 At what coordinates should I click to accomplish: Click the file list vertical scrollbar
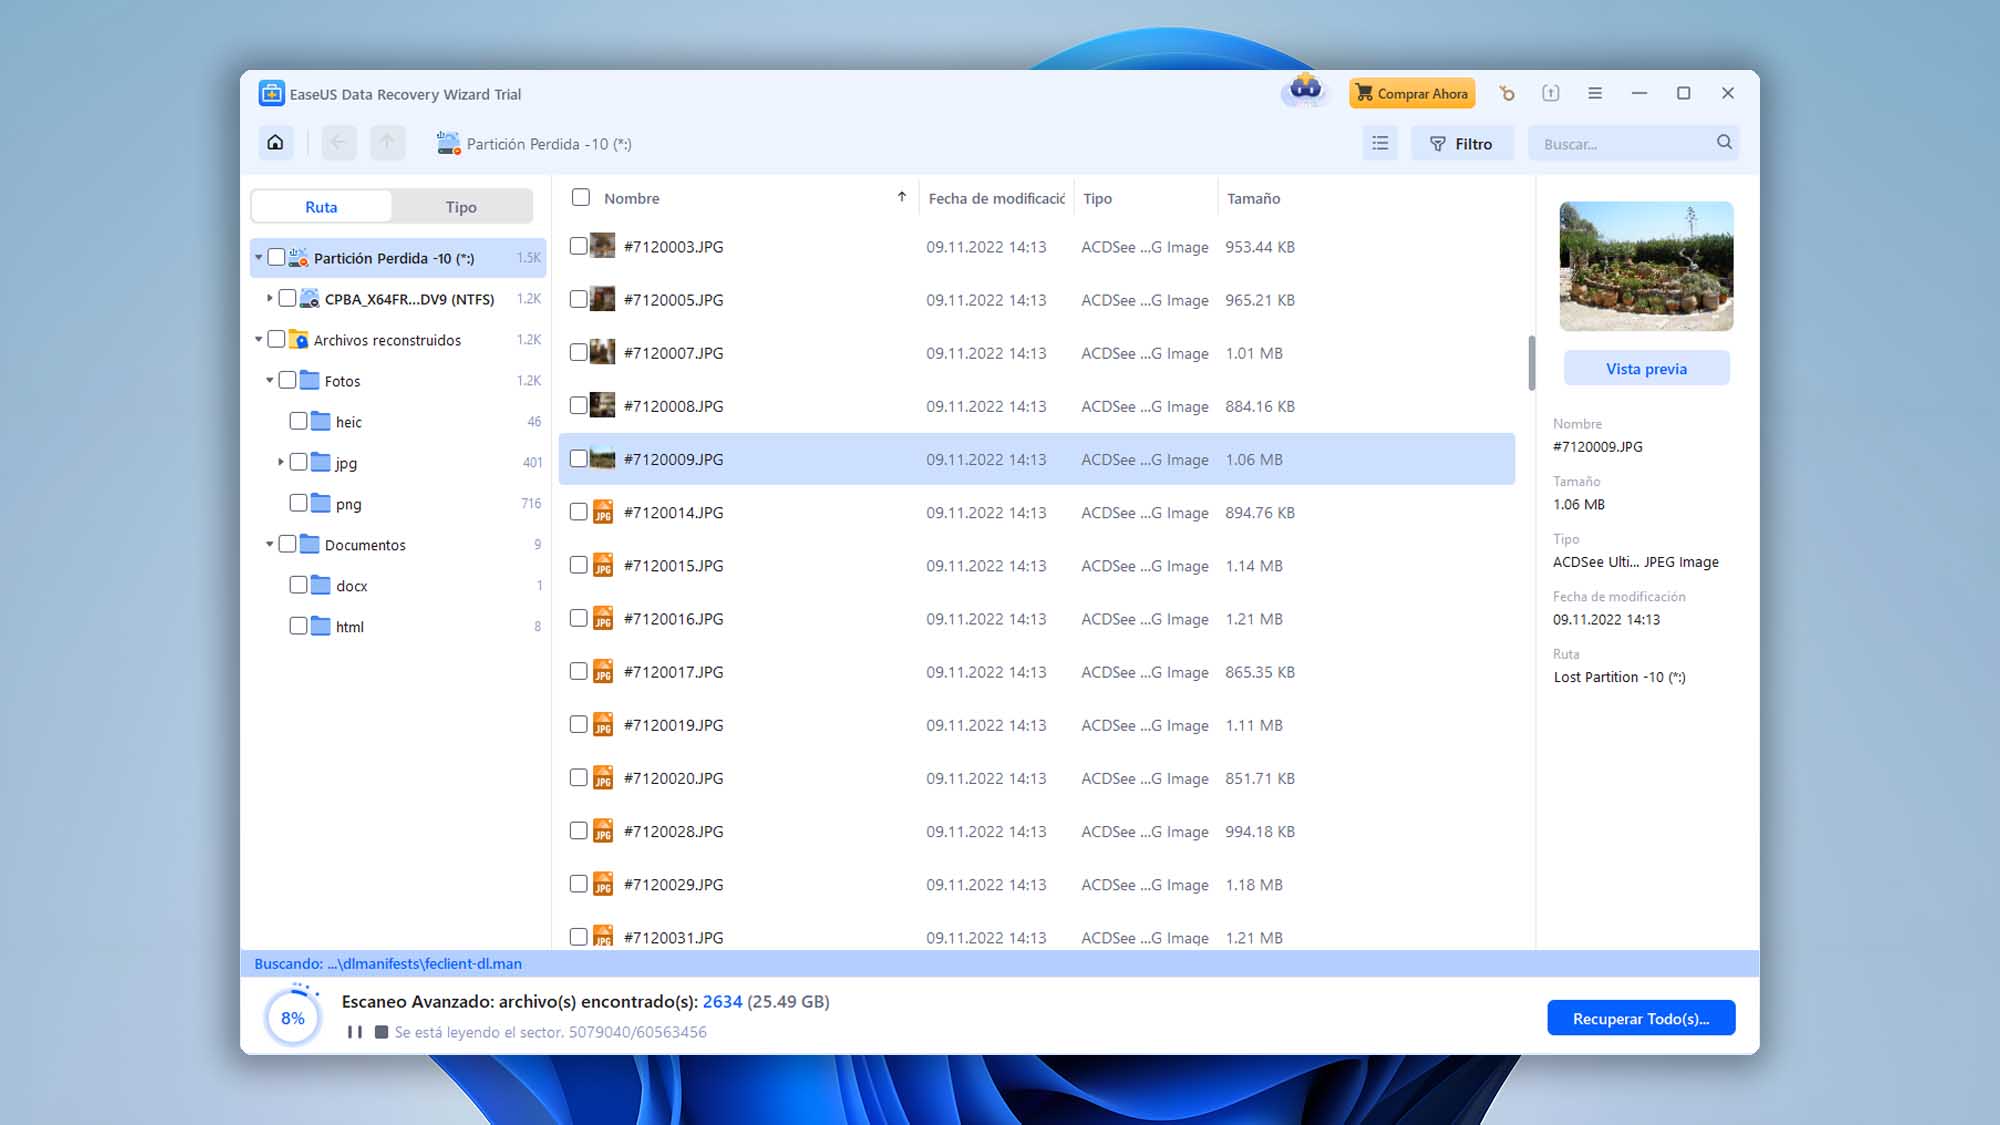coord(1531,363)
